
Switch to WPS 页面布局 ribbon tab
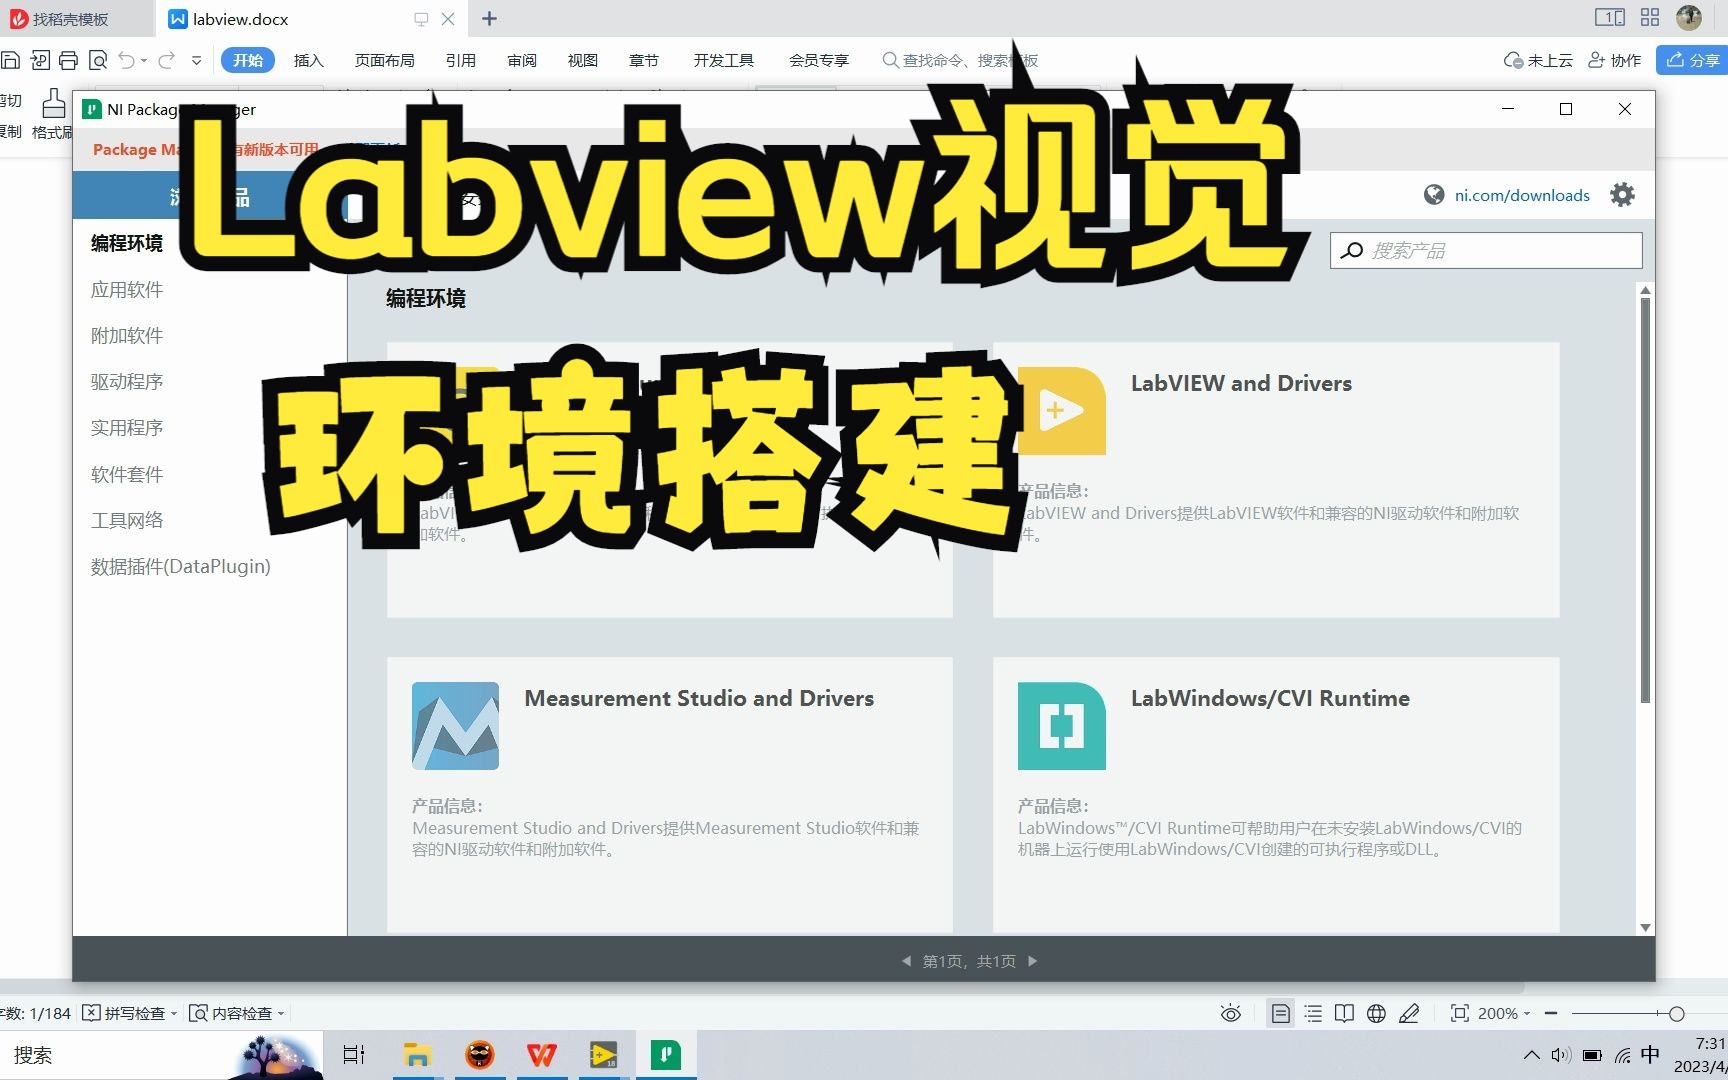coord(385,60)
